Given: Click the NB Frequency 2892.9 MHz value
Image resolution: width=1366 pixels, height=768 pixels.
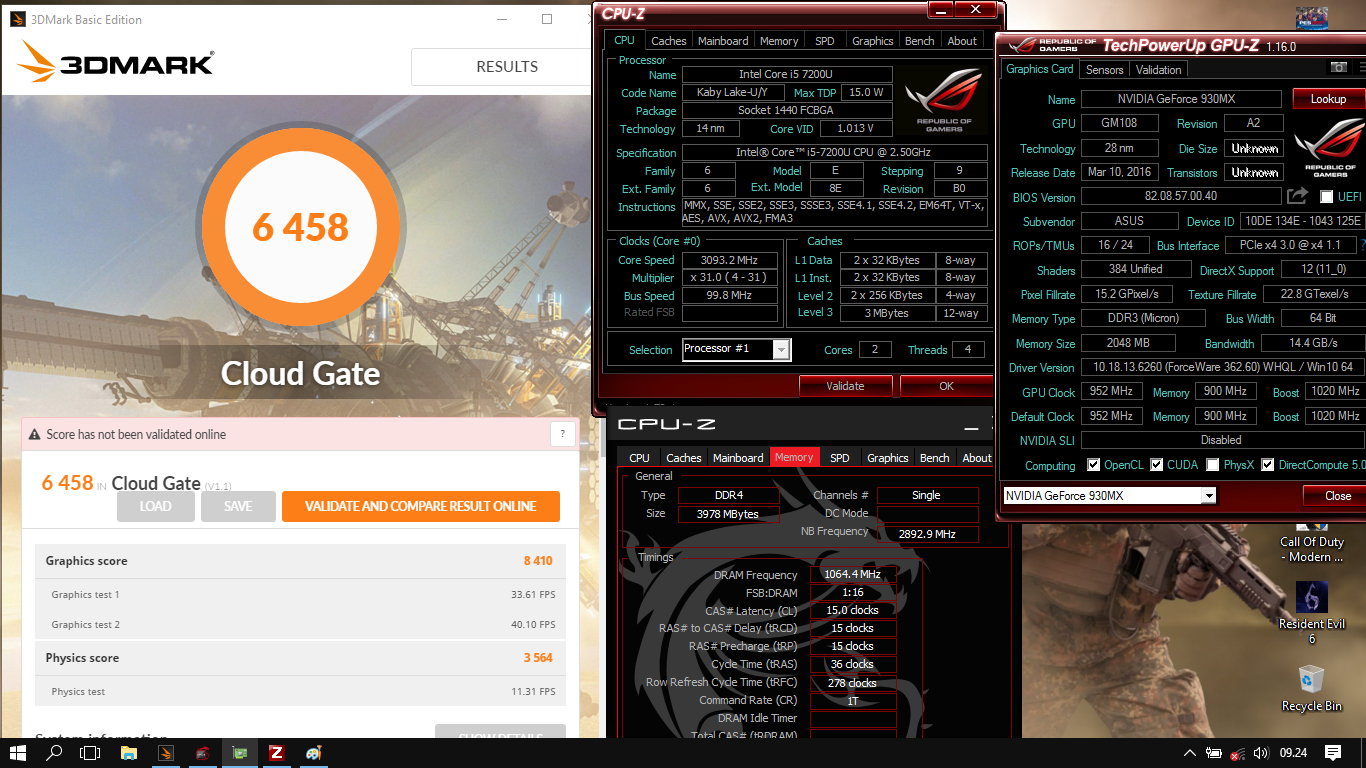Looking at the screenshot, I should pyautogui.click(x=927, y=534).
